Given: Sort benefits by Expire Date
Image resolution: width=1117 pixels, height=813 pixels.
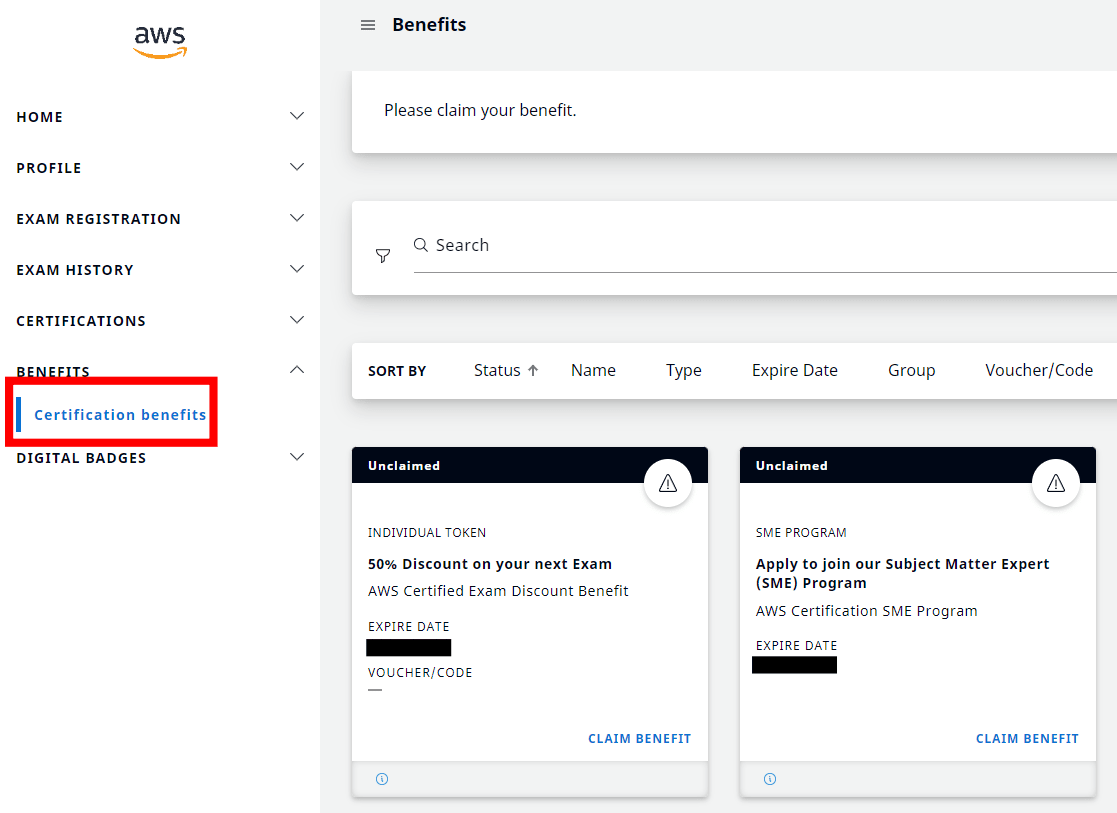Looking at the screenshot, I should coord(794,371).
